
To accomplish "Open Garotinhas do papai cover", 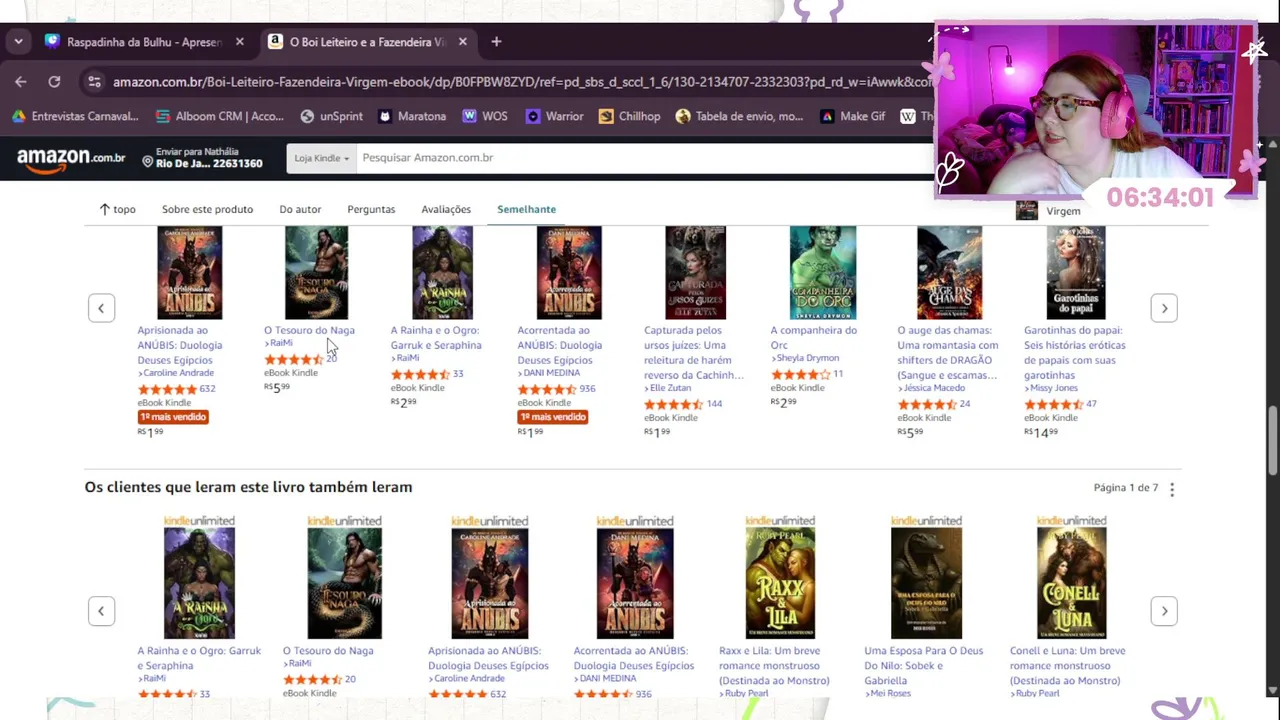I will 1076,273.
